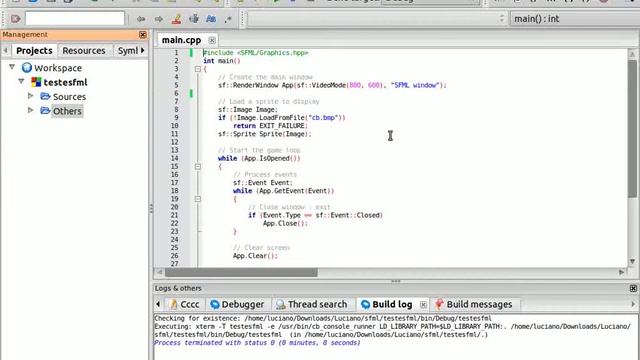Screen dimensions: 640x360
Task: Click the 'sf::Image Image;' line
Action: (x=248, y=109)
